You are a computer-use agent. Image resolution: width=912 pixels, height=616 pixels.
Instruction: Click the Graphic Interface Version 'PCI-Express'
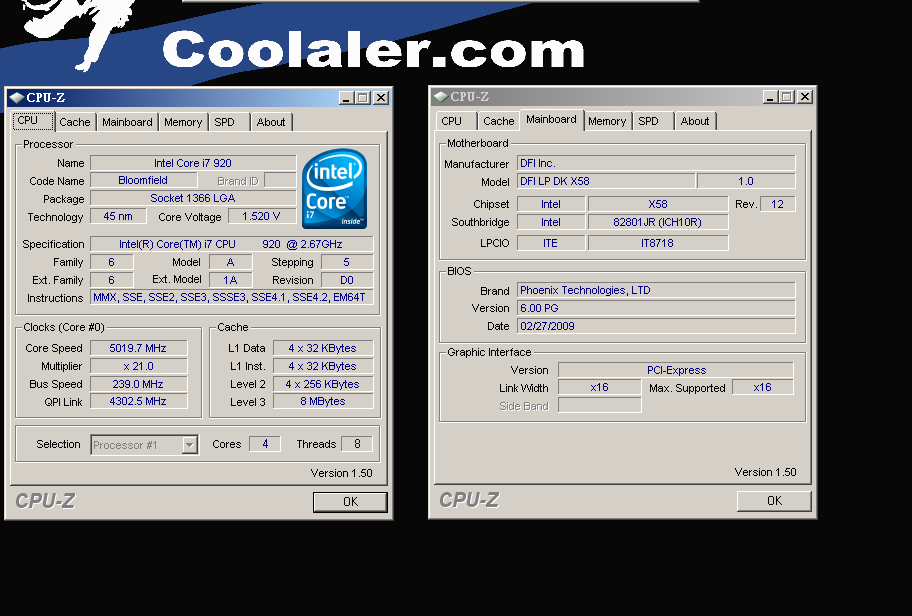click(x=676, y=371)
